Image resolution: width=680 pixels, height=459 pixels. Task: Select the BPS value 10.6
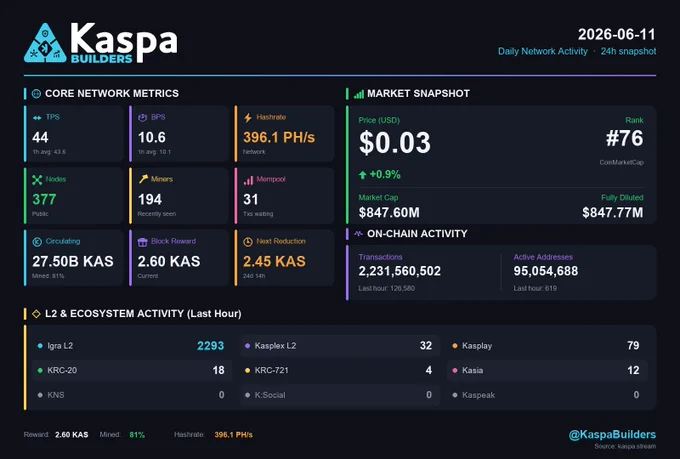(152, 138)
